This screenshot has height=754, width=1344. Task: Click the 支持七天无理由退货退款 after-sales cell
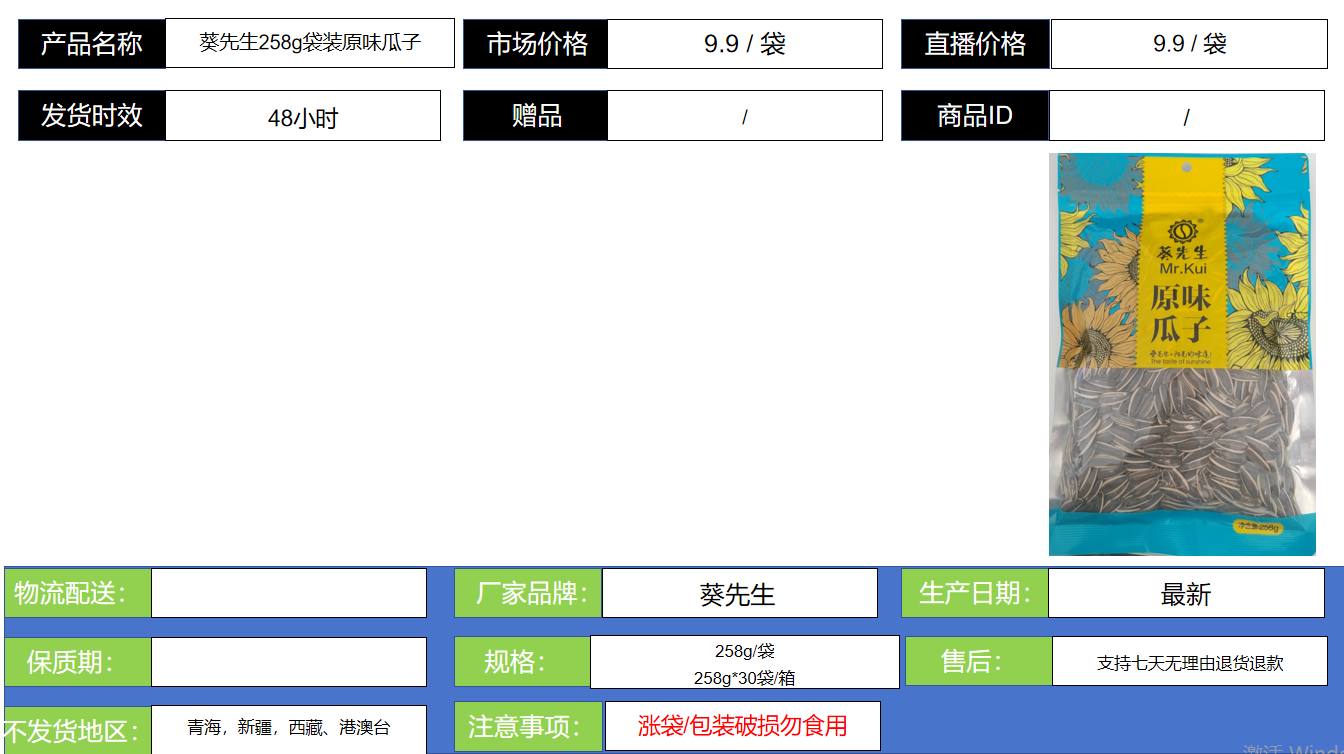tap(1189, 662)
